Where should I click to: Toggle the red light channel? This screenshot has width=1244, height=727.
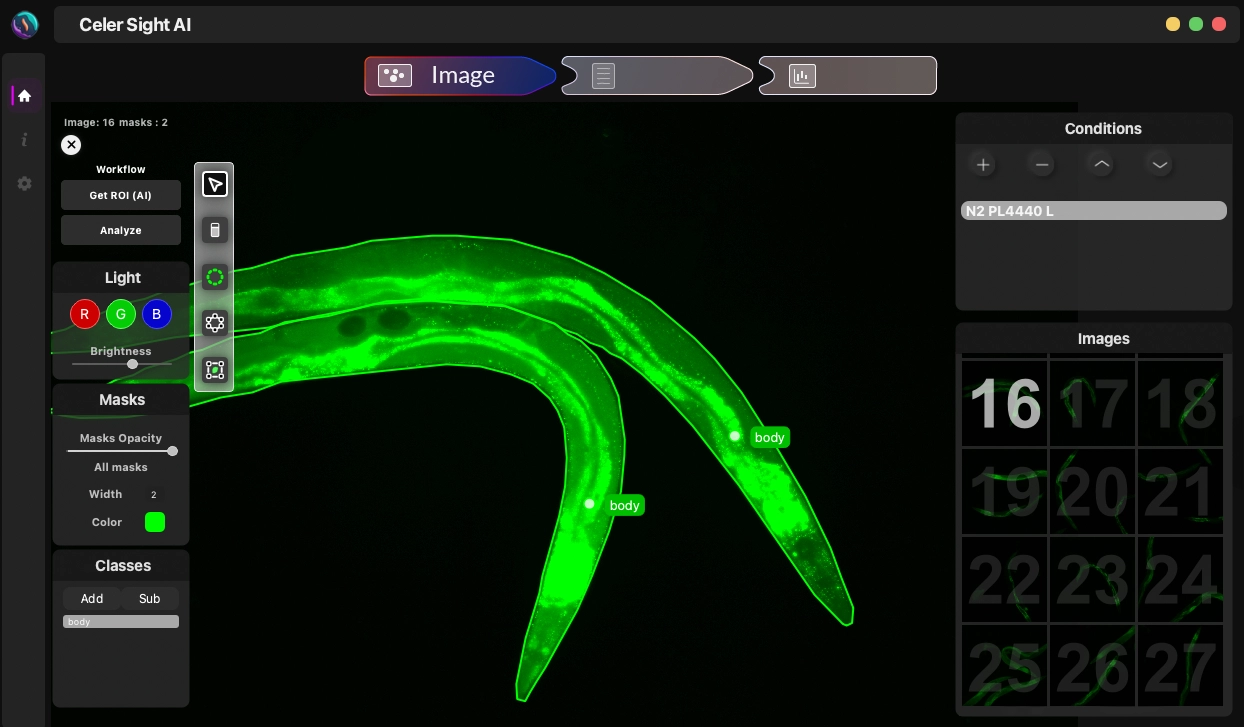[85, 314]
